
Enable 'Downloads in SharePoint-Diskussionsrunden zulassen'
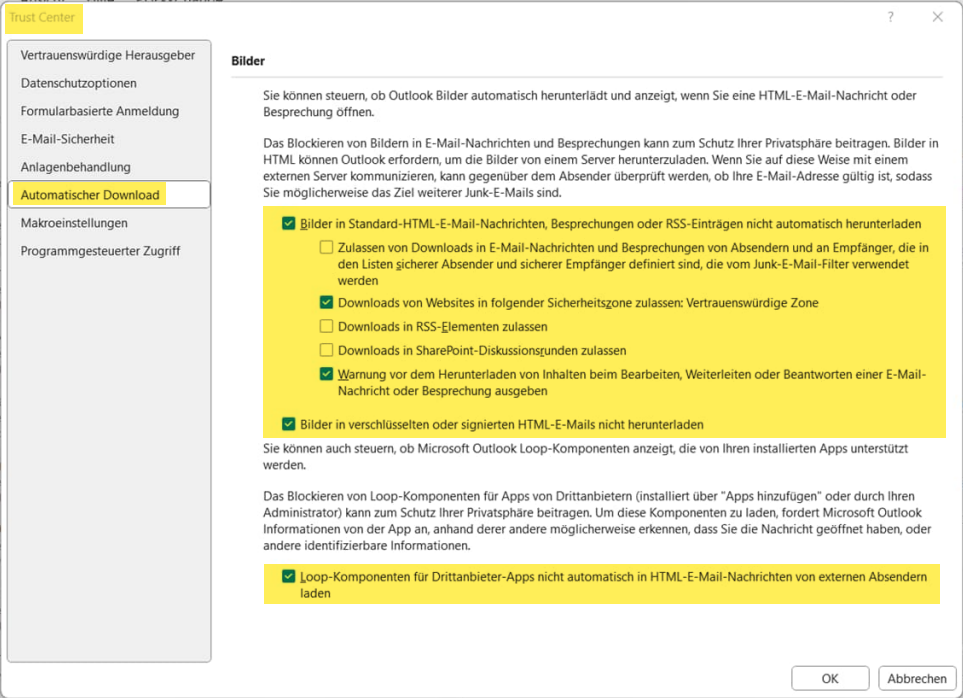click(326, 350)
